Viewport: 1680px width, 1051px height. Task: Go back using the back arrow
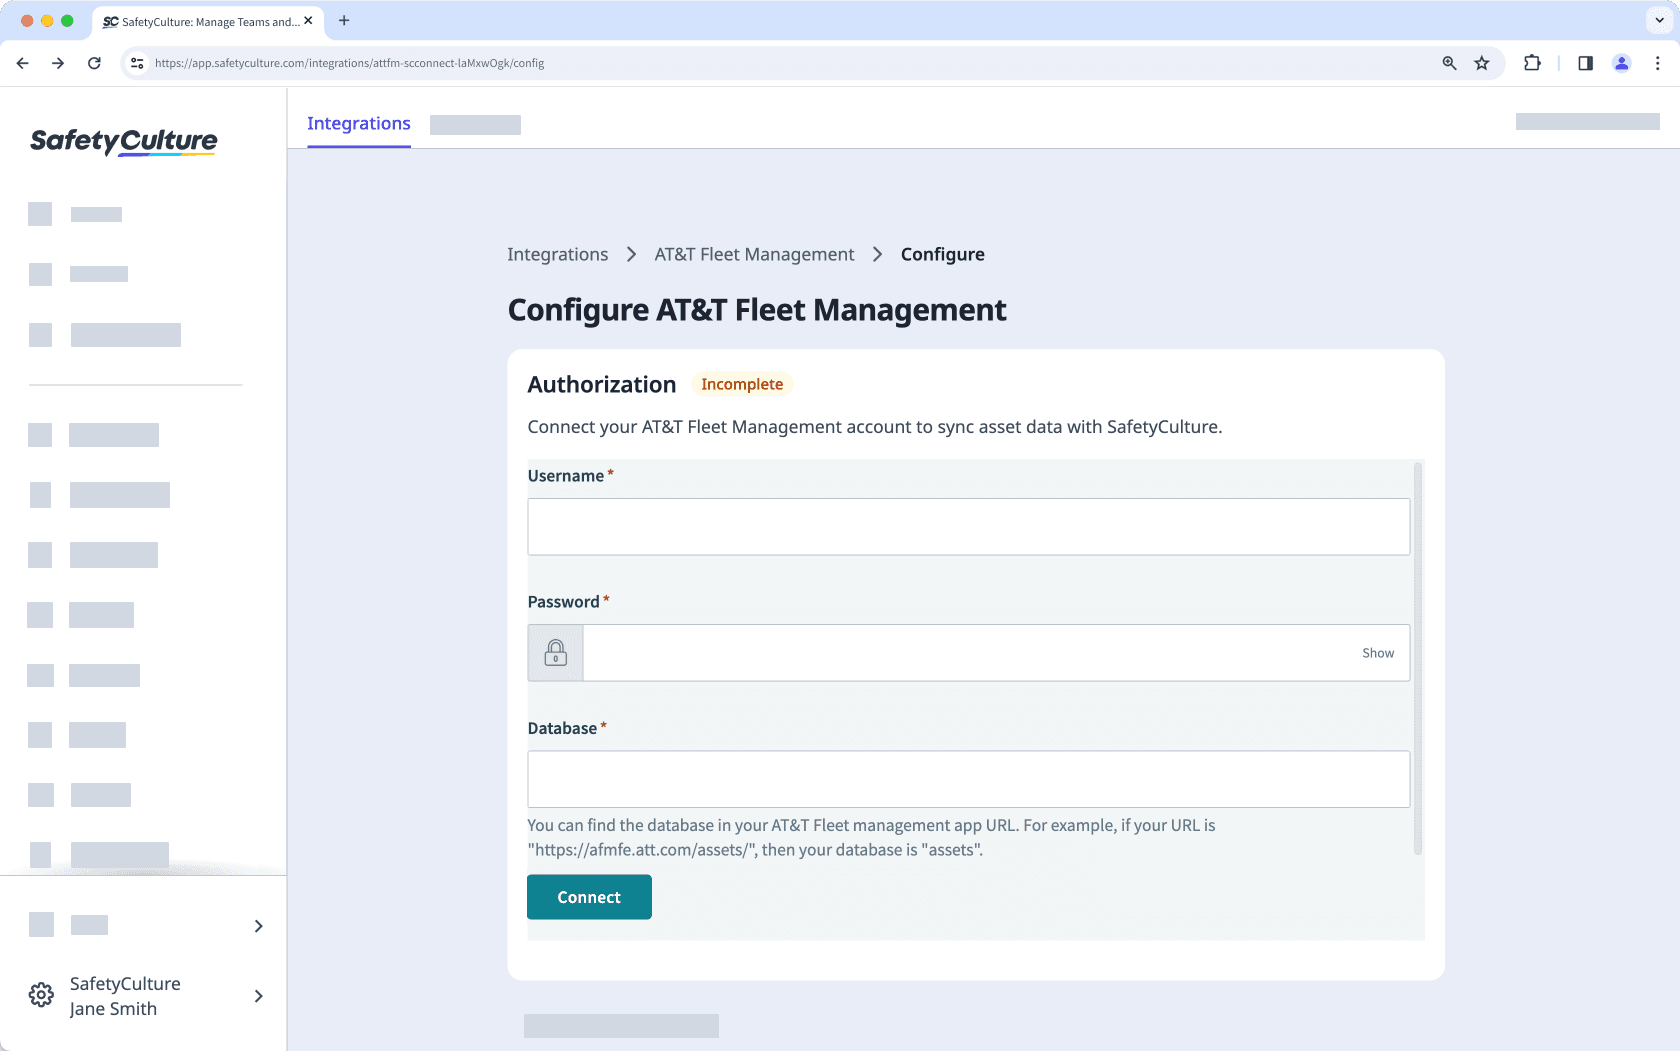pos(22,62)
